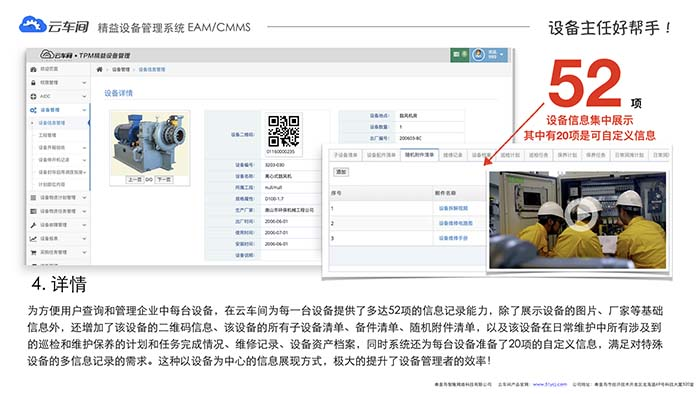This screenshot has width=700, height=394.
Task: Switch to the 子设备清单 tab
Action: (x=345, y=155)
